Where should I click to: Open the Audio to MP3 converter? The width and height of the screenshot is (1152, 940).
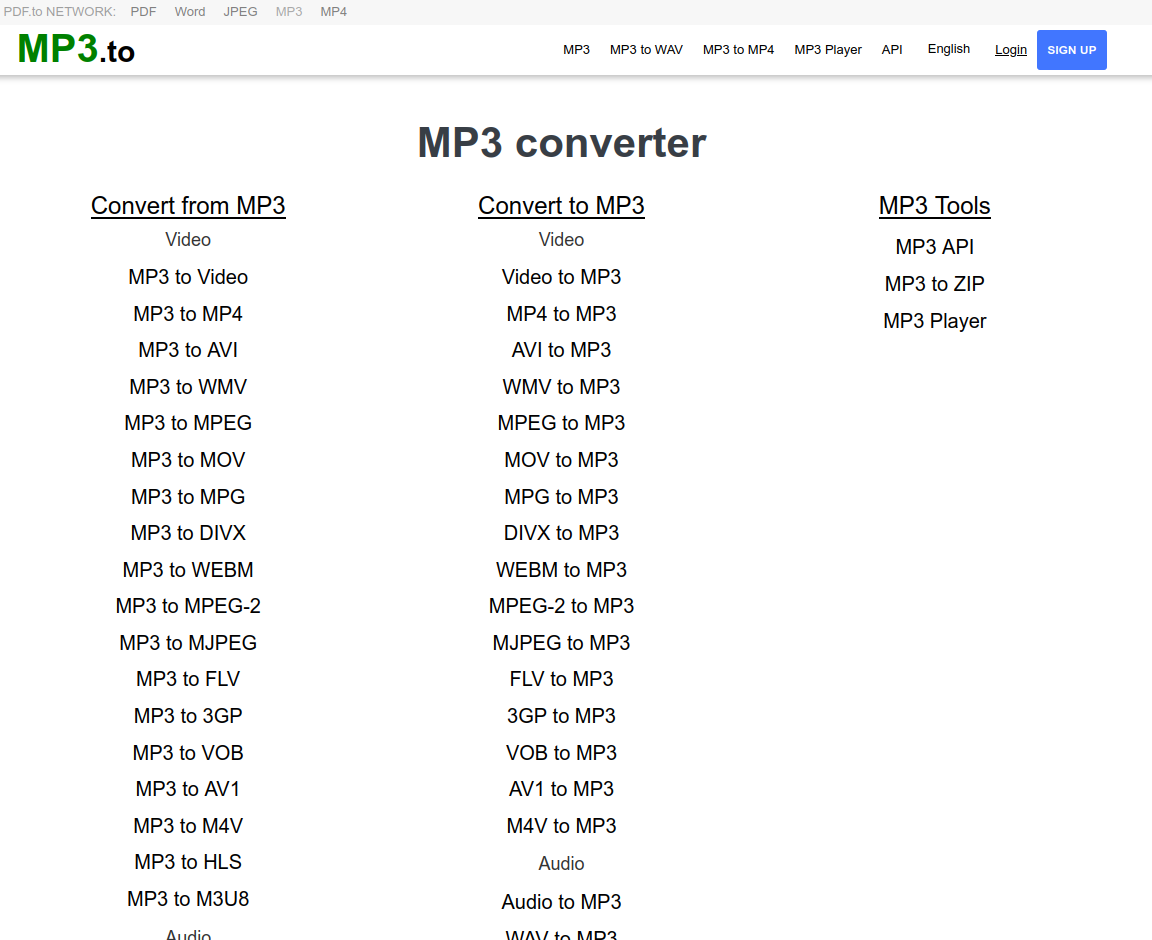[x=561, y=901]
